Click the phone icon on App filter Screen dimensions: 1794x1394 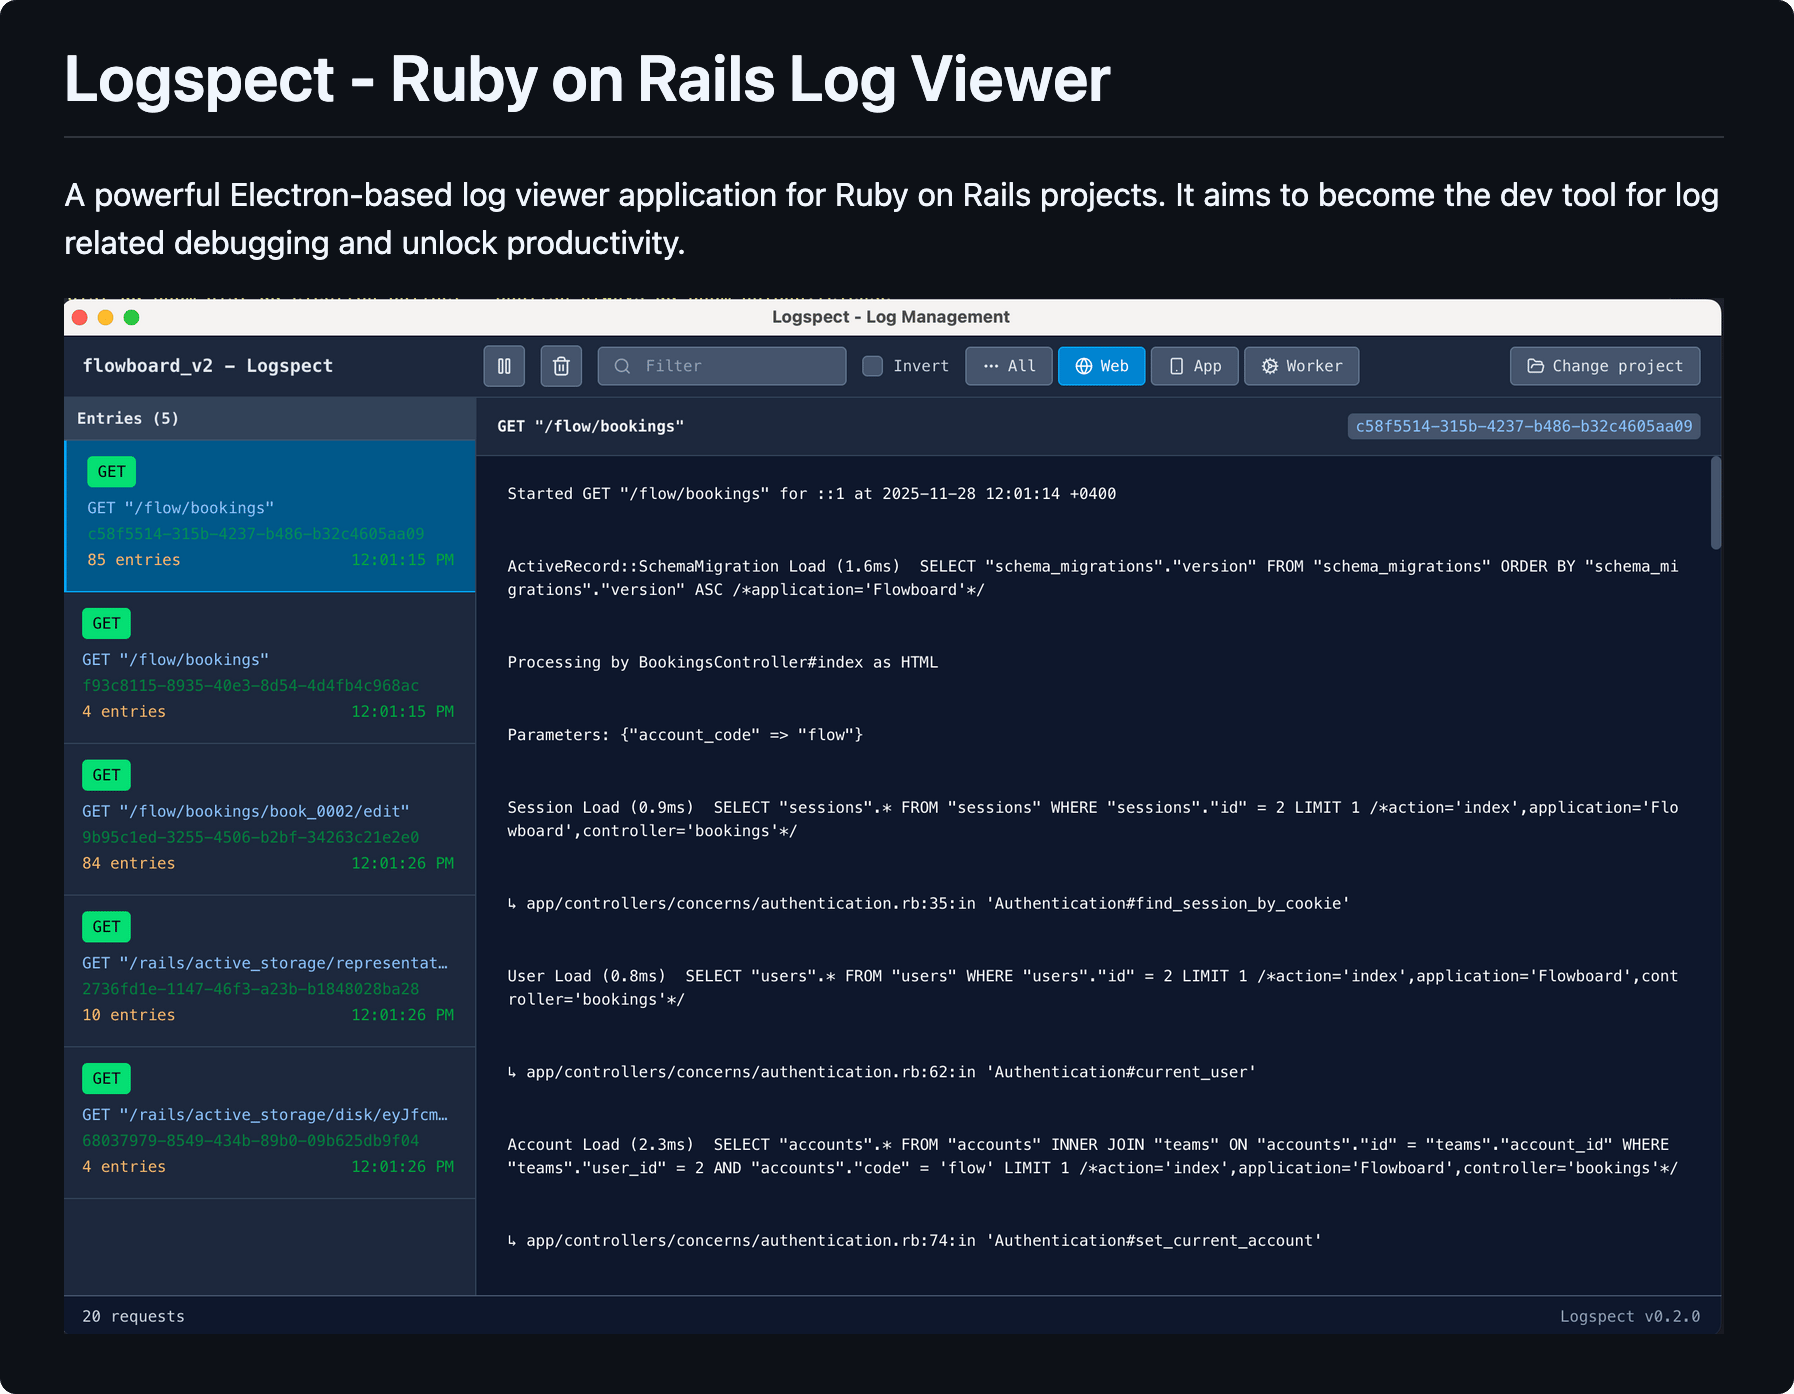coord(1176,366)
